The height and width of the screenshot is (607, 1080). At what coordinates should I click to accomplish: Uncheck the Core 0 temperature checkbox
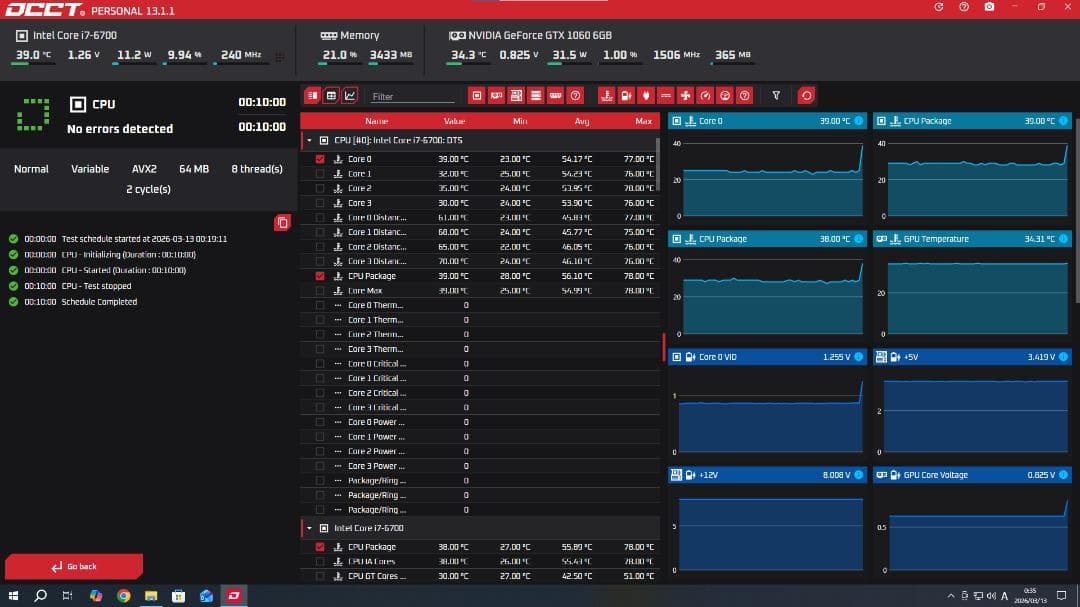click(320, 159)
